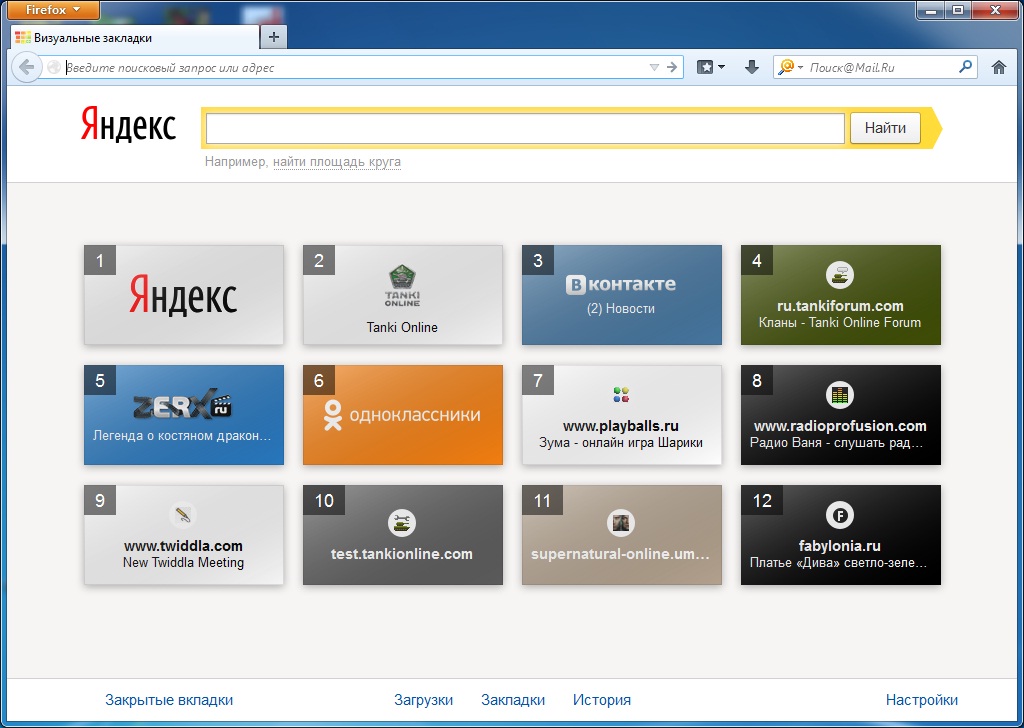Open the ВКонтакте Новости bookmark tile
Viewport: 1024px width, 728px height.
point(622,295)
